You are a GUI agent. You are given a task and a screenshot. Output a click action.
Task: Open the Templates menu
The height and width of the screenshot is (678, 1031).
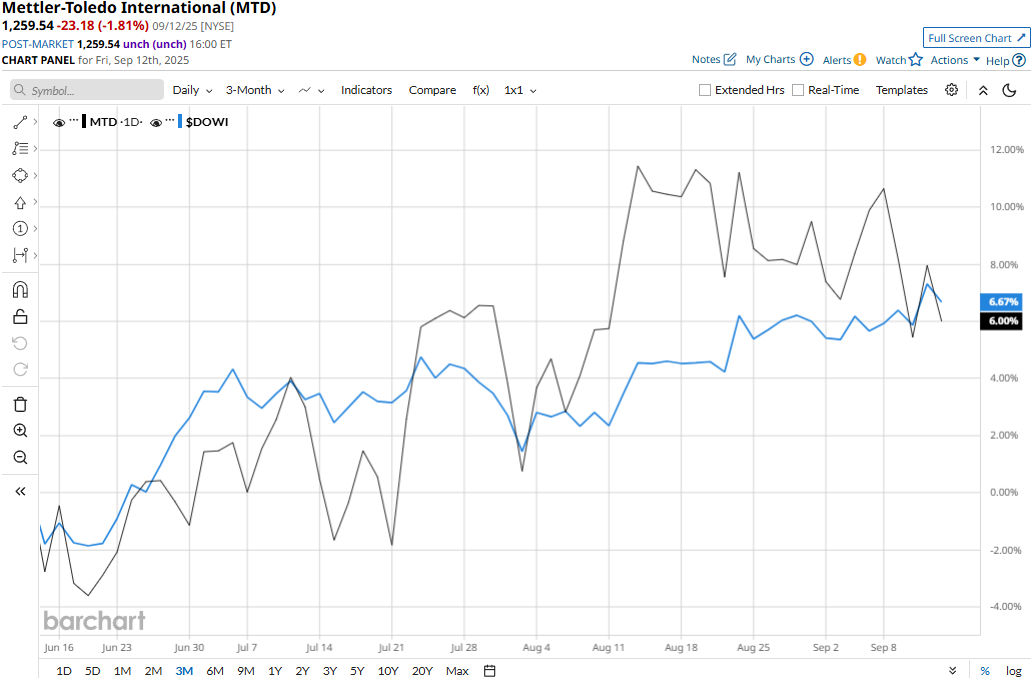pos(901,90)
